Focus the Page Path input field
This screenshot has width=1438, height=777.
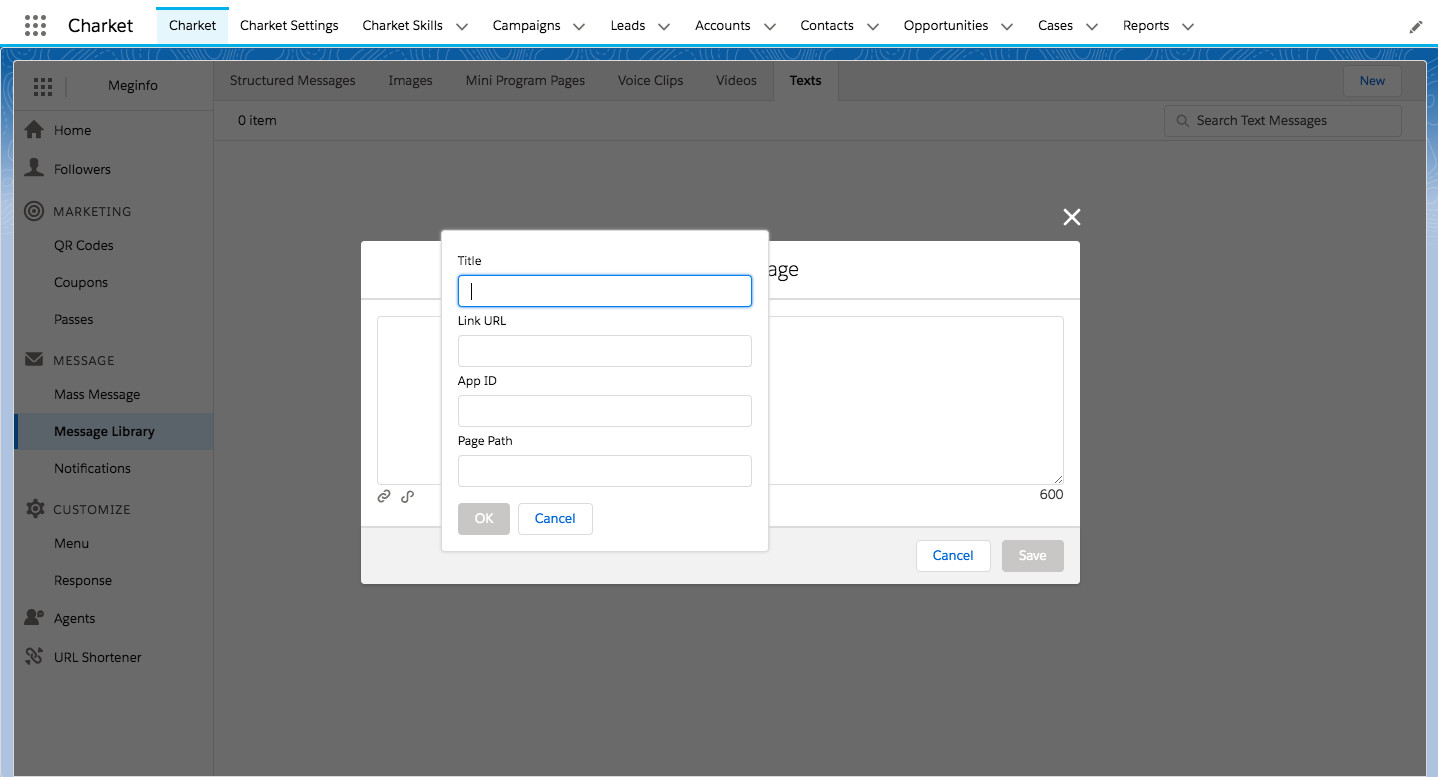click(x=604, y=471)
